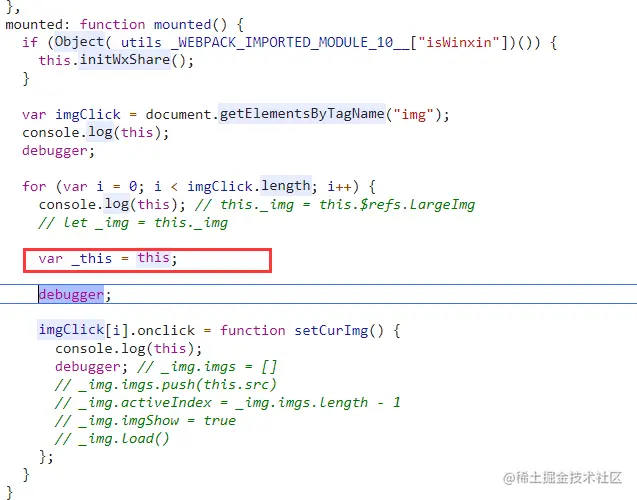This screenshot has width=637, height=500.
Task: Click the _img.activeIndex comment line
Action: [x=228, y=402]
